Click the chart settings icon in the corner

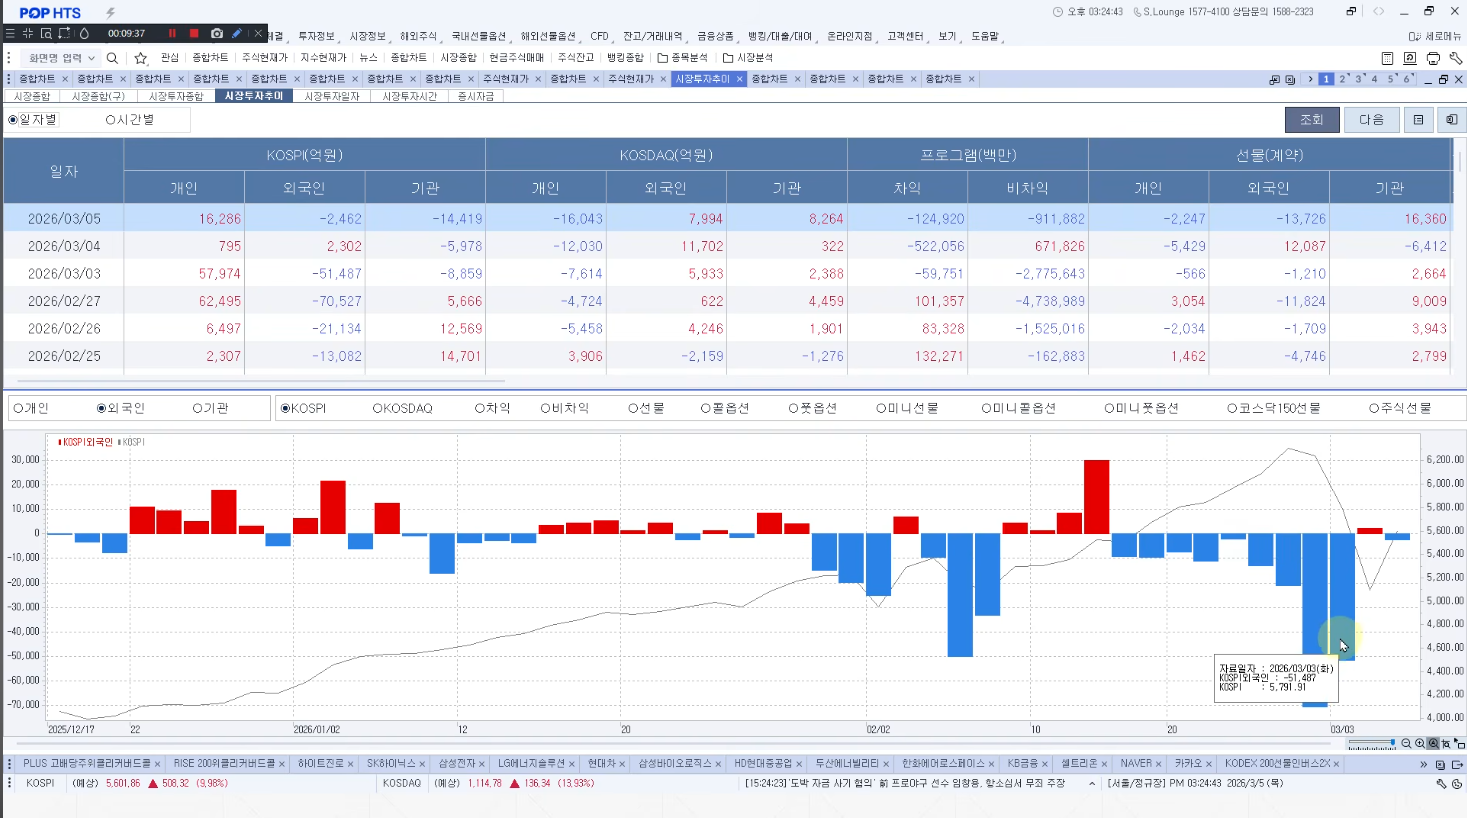[x=1459, y=744]
